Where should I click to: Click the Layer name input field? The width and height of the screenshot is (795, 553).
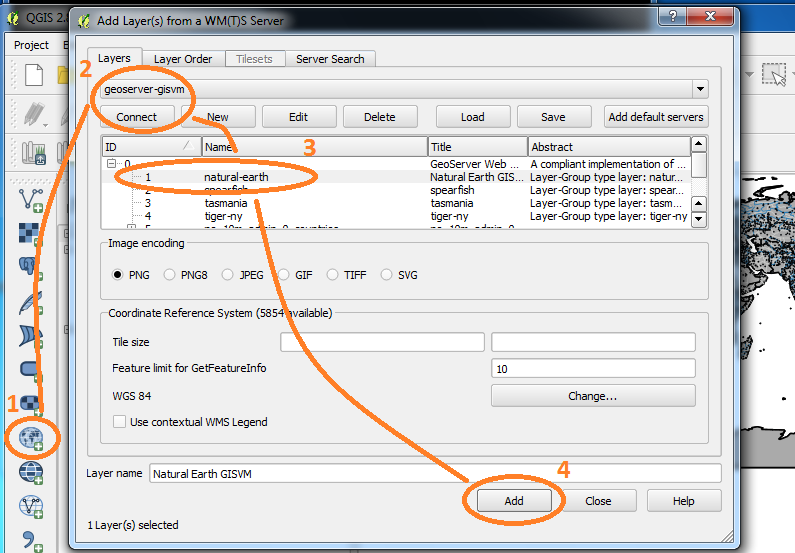point(435,473)
